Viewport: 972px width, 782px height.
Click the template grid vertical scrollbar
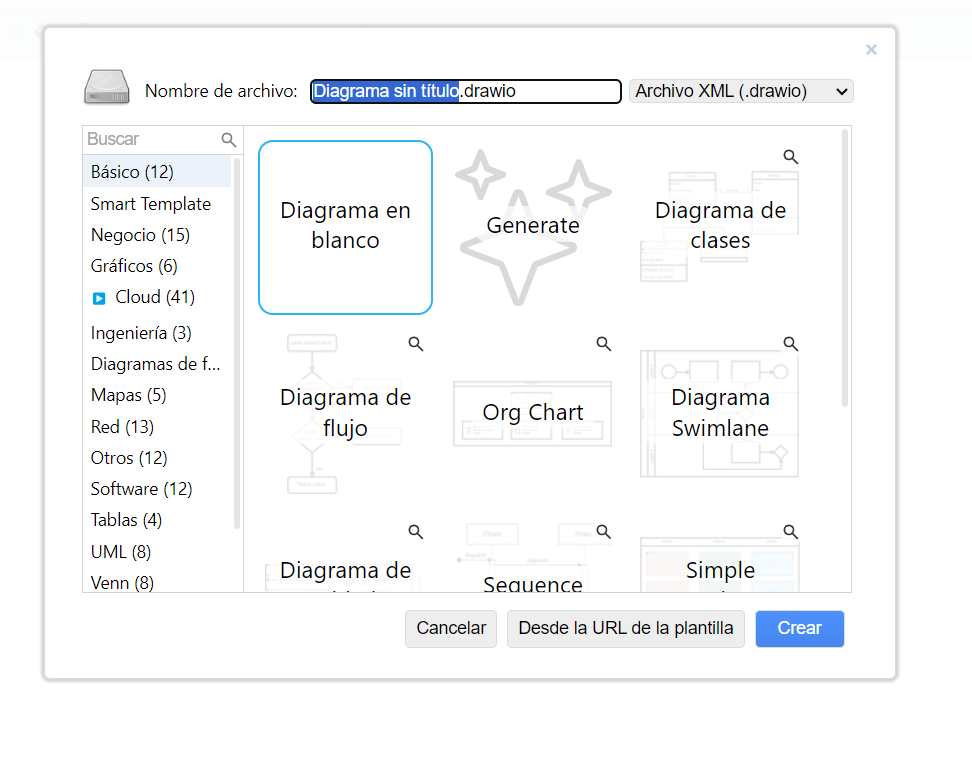[845, 270]
